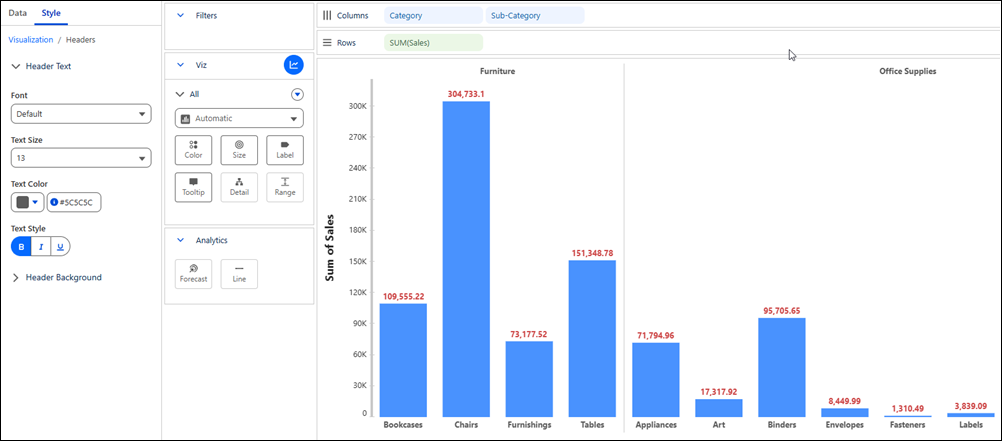Open the Range mark card
Image resolution: width=1002 pixels, height=441 pixels.
[285, 187]
